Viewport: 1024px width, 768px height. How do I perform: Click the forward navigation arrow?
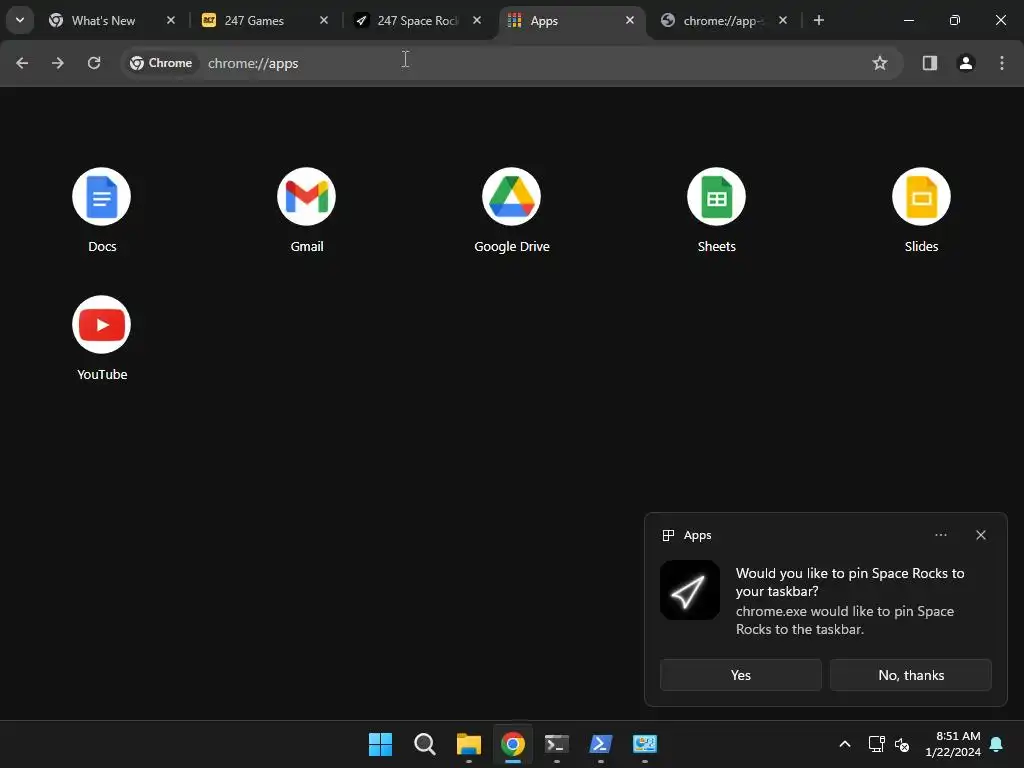pos(58,63)
